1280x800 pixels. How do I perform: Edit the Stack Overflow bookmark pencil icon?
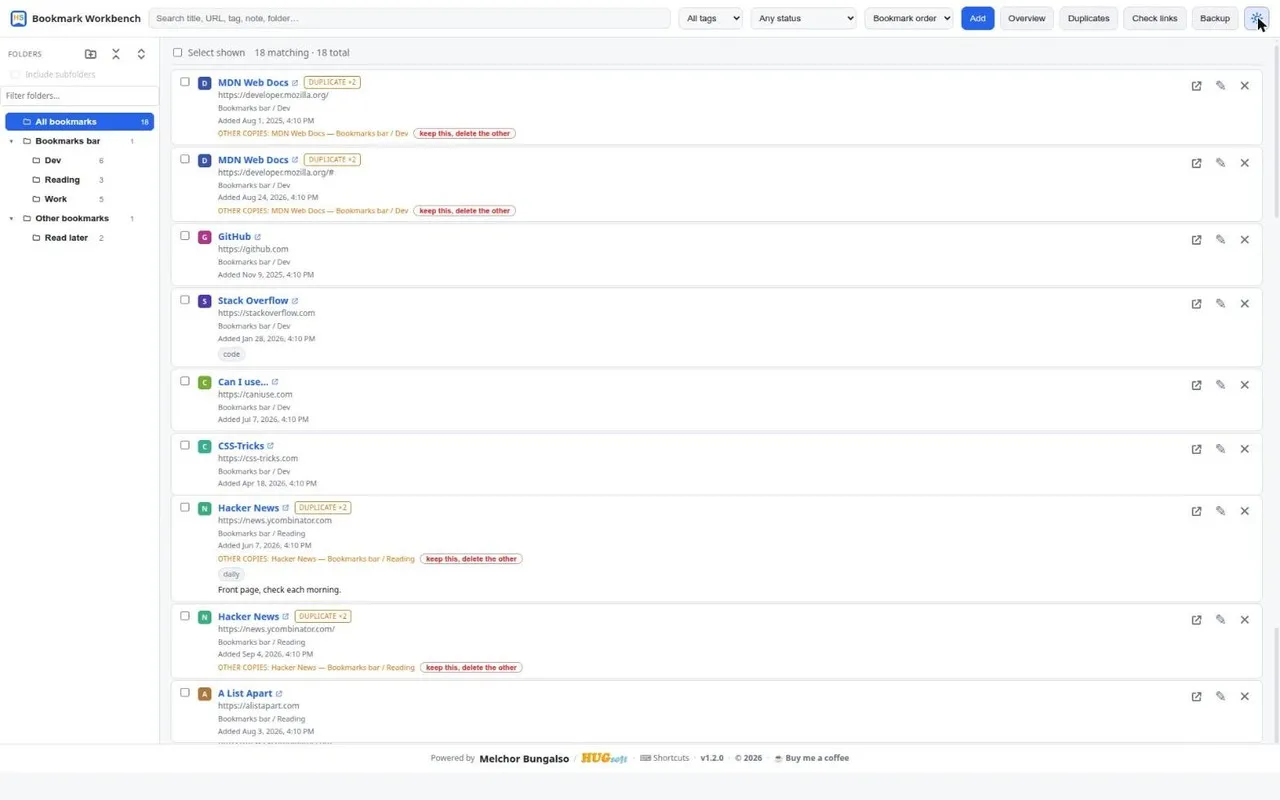tap(1220, 304)
